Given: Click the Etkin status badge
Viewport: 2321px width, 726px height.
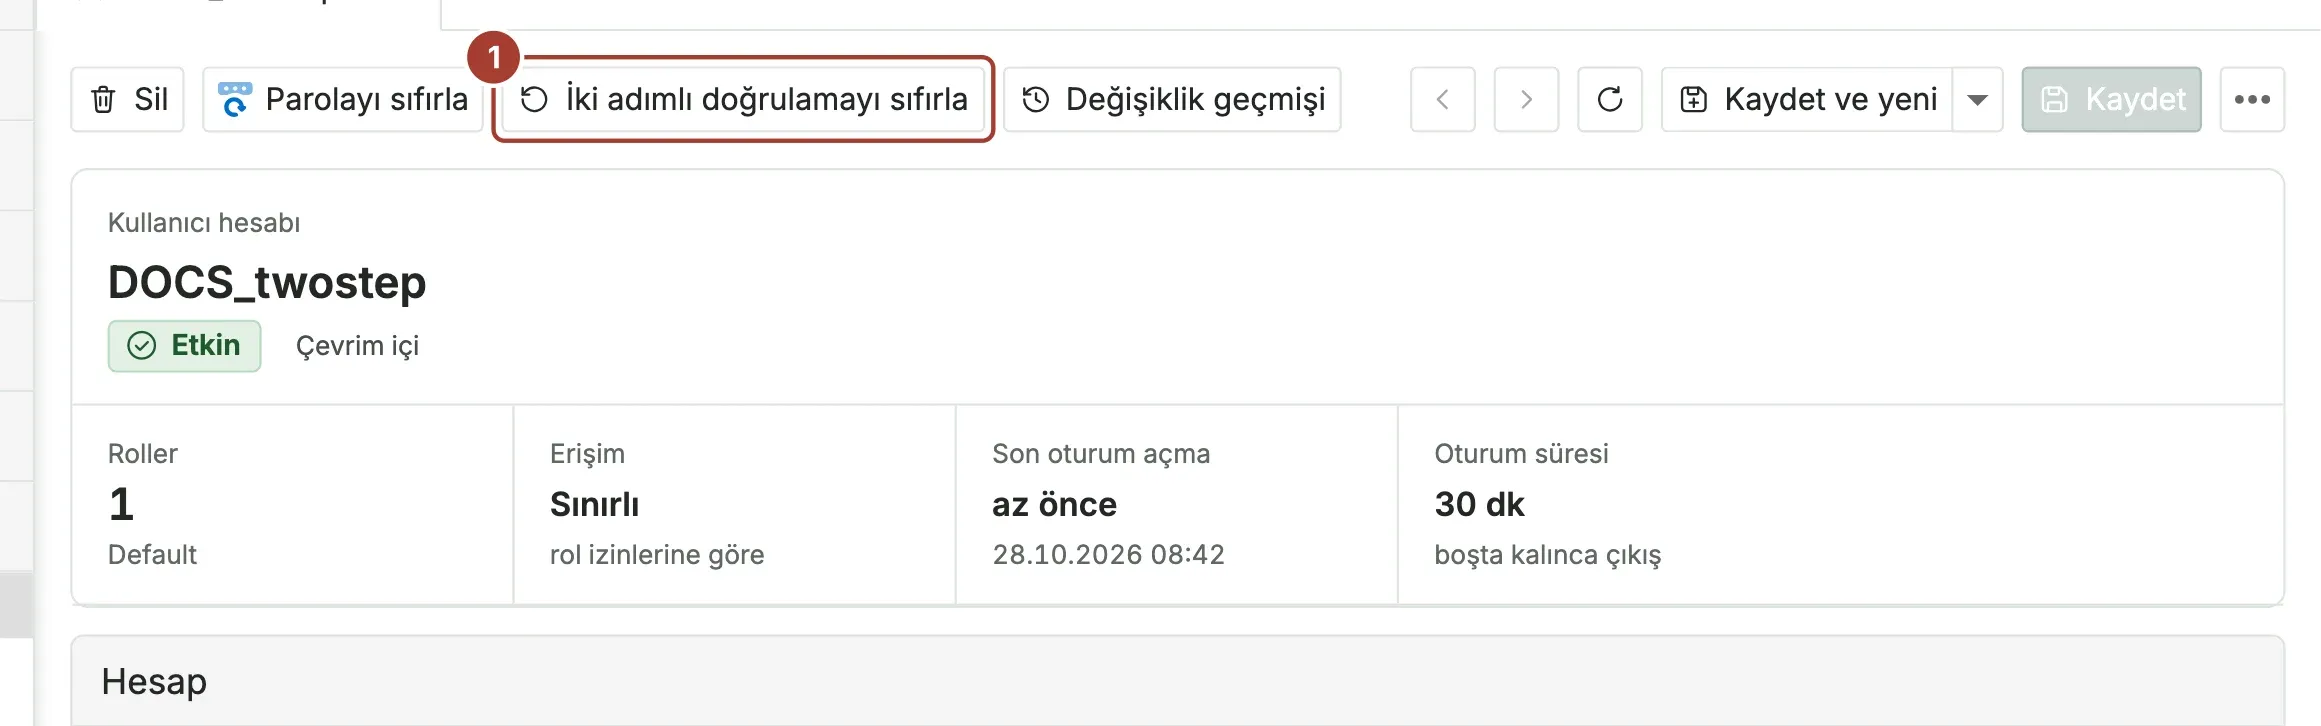Looking at the screenshot, I should click(x=184, y=346).
